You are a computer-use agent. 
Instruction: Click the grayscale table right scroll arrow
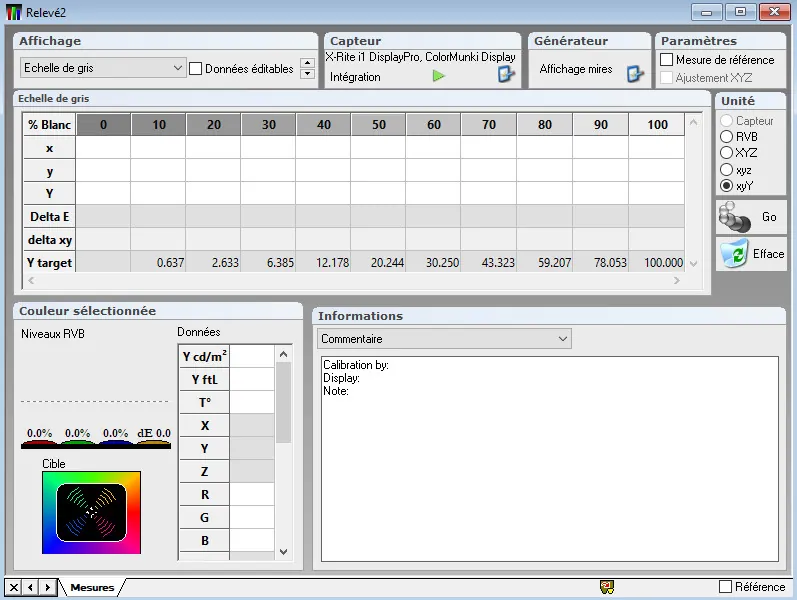(677, 280)
